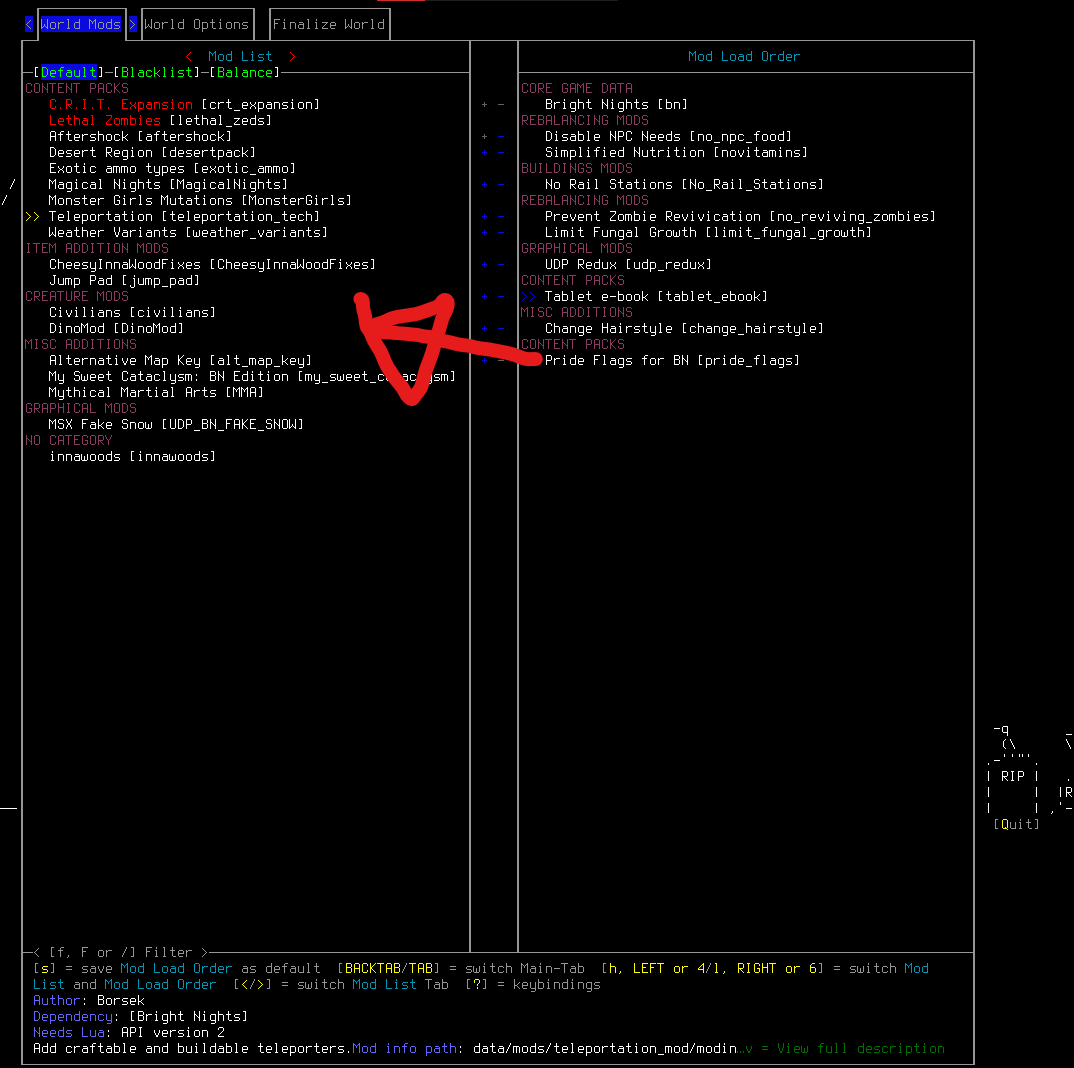
Task: Select Bright Nights in load order
Action: pyautogui.click(x=616, y=105)
